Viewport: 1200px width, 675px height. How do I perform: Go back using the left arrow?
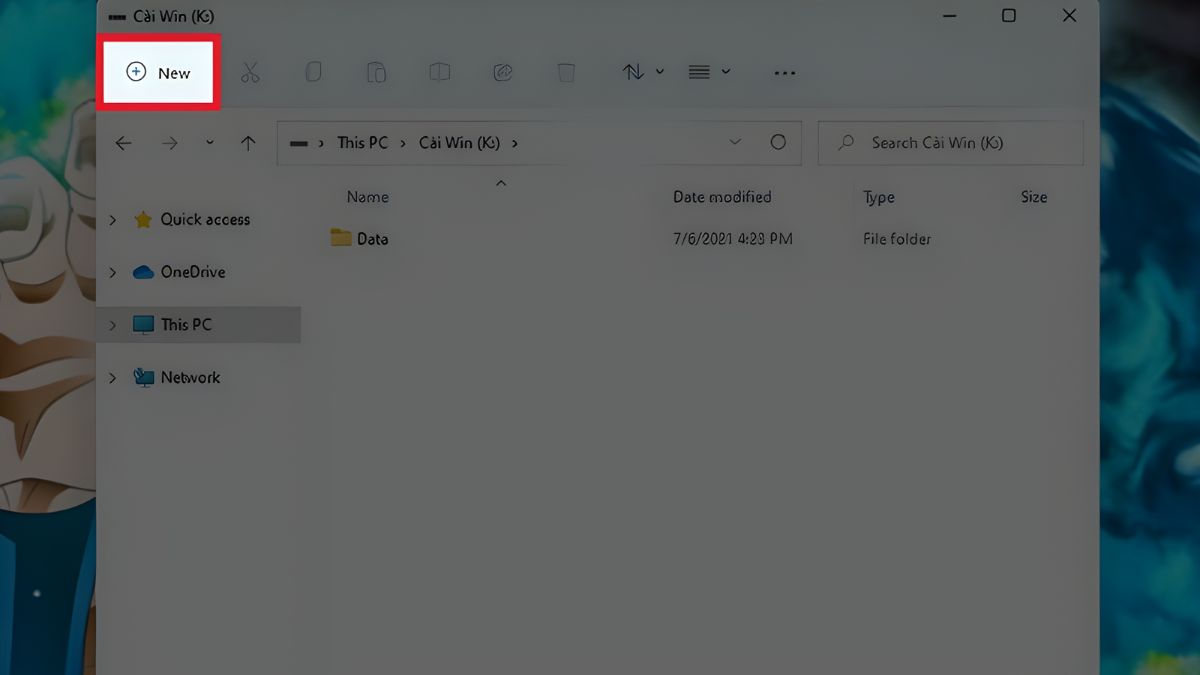(123, 143)
